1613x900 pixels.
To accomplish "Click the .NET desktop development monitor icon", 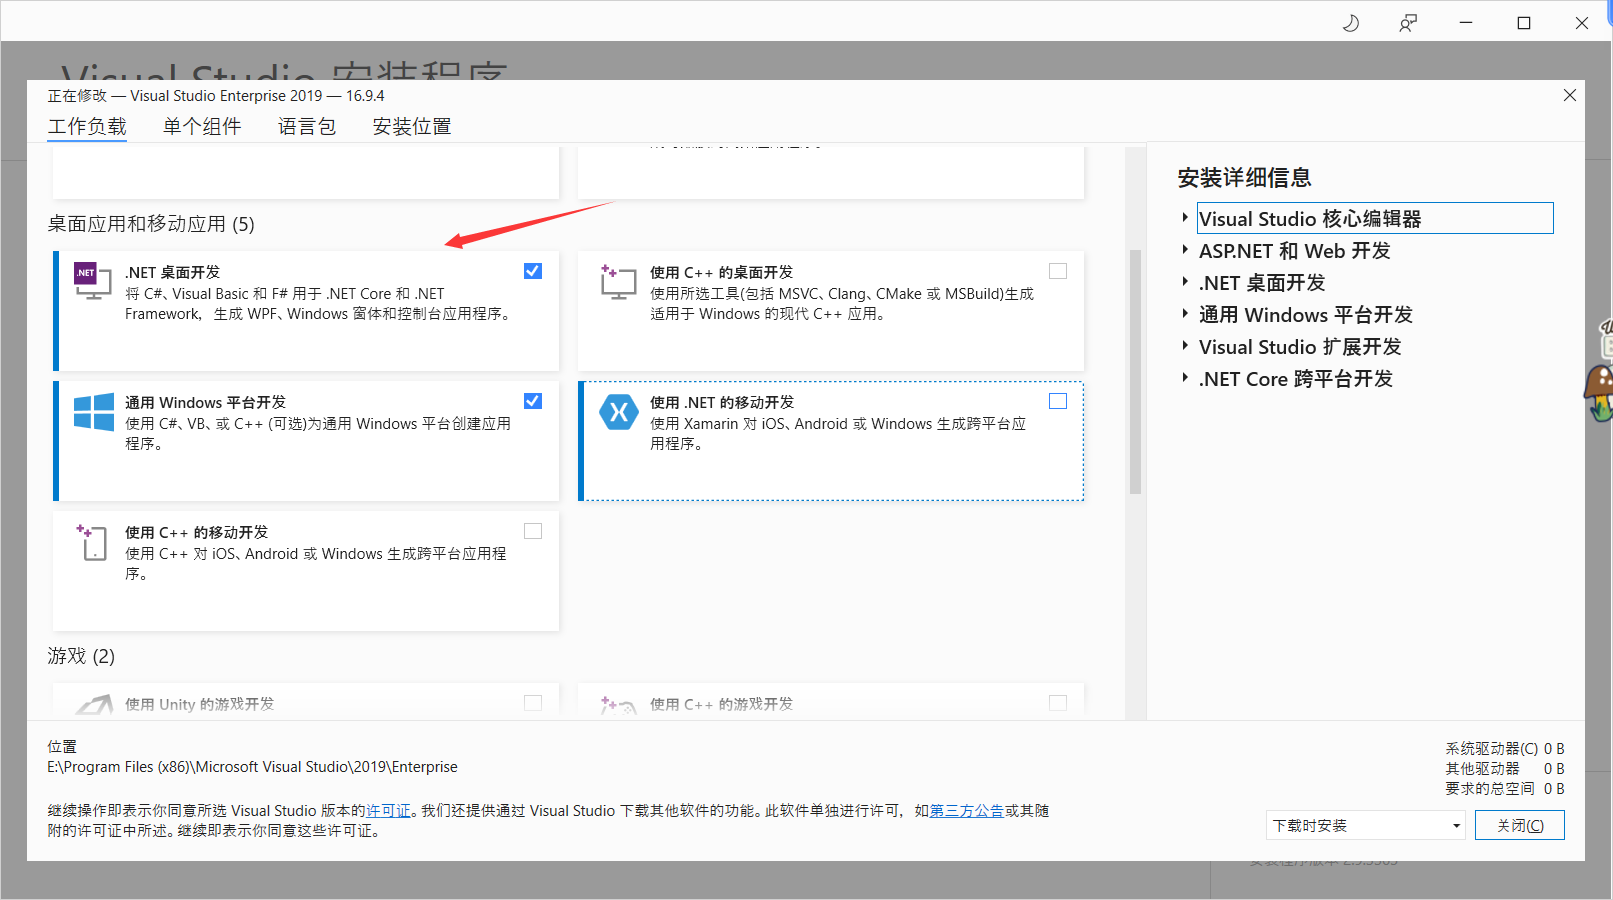I will pyautogui.click(x=93, y=280).
